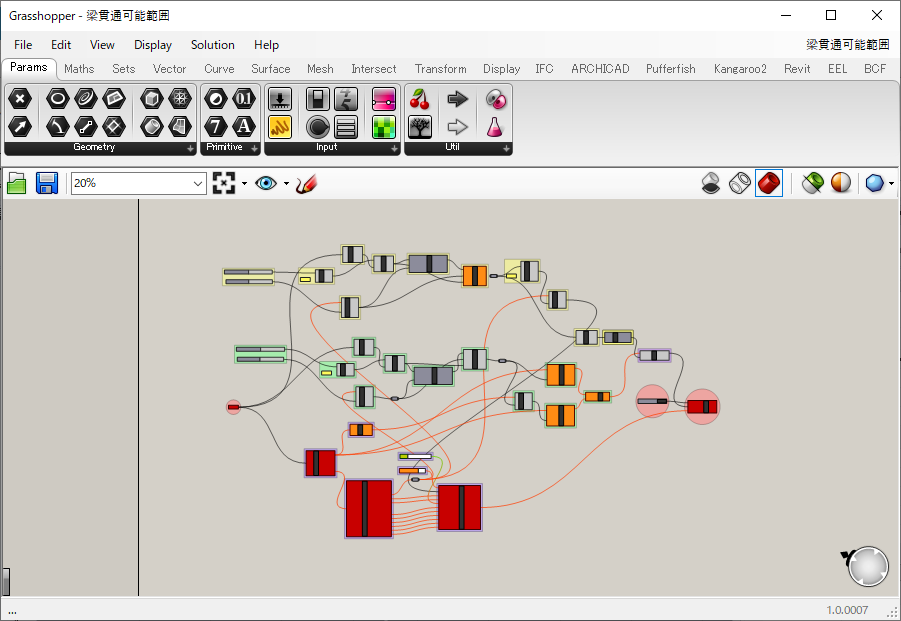Choose the white arrow Cluster Output icon
901x621 pixels.
[x=457, y=126]
